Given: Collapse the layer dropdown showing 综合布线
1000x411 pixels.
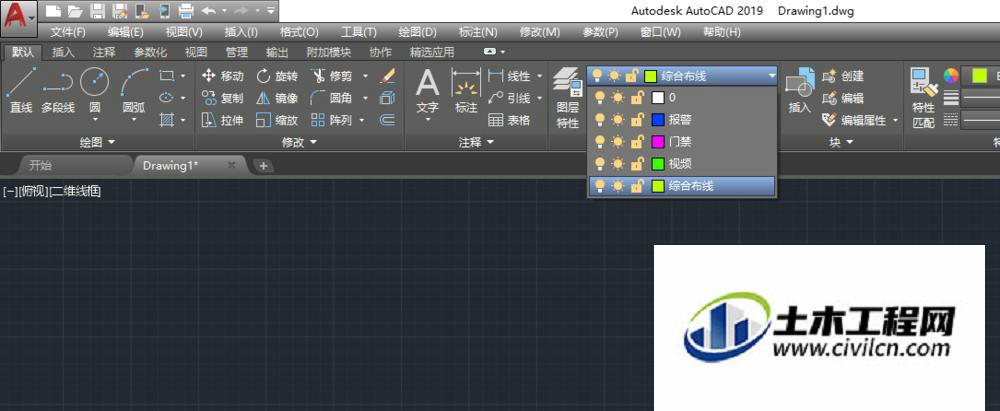Looking at the screenshot, I should click(x=772, y=77).
